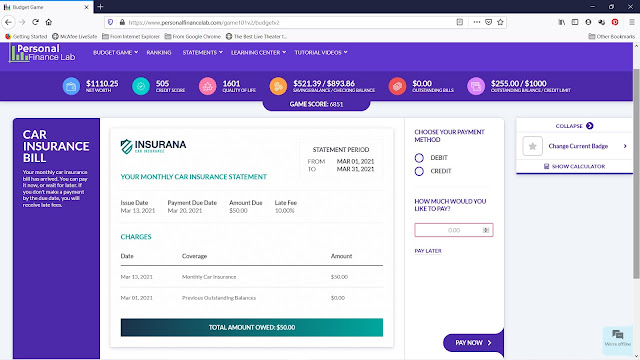Click the Quality of Life star icon
Viewport: 640px width, 360px height.
(207, 87)
